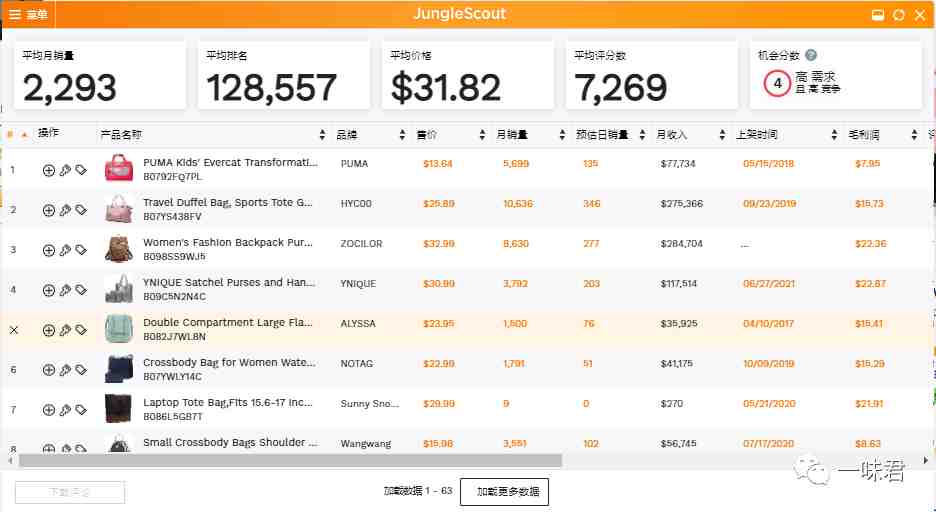The width and height of the screenshot is (936, 512).
Task: Click monthly revenue $275,366
Action: click(x=682, y=203)
